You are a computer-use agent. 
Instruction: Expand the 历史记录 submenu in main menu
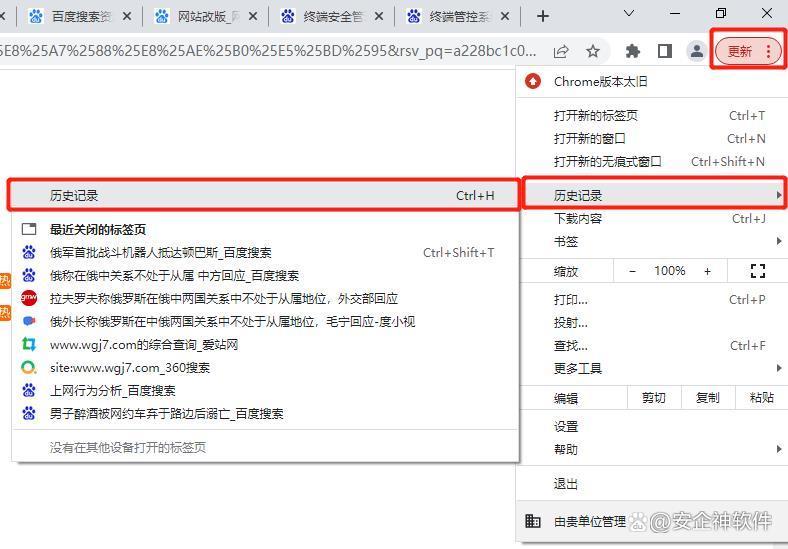pyautogui.click(x=653, y=195)
